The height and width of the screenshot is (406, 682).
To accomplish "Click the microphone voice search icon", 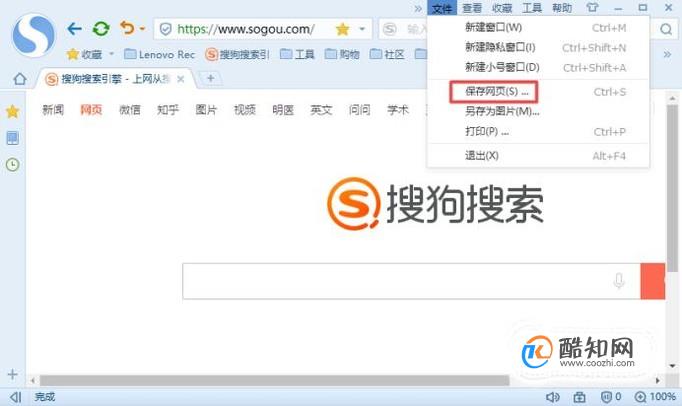I will 619,281.
